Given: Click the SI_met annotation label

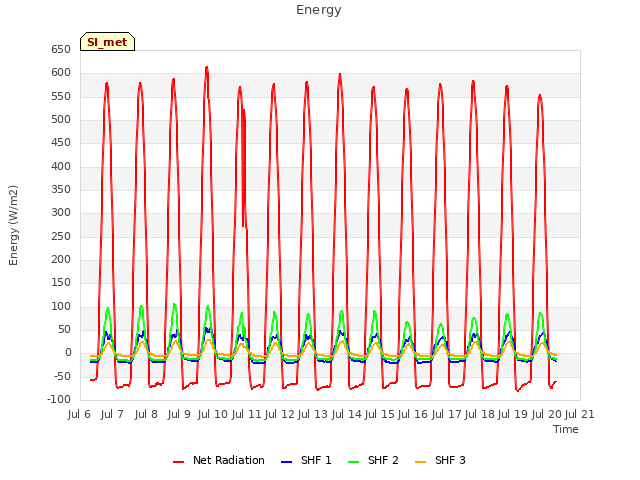Looking at the screenshot, I should pos(107,42).
